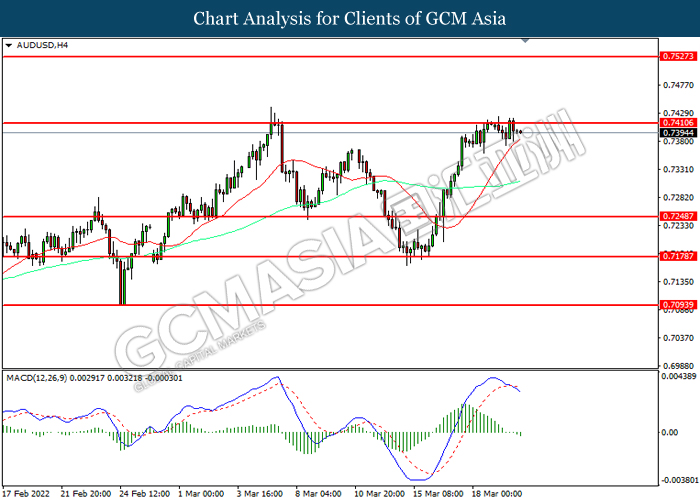Click the Chart Analysis for Clients title
Screen dimensions: 700x500
[350, 19]
